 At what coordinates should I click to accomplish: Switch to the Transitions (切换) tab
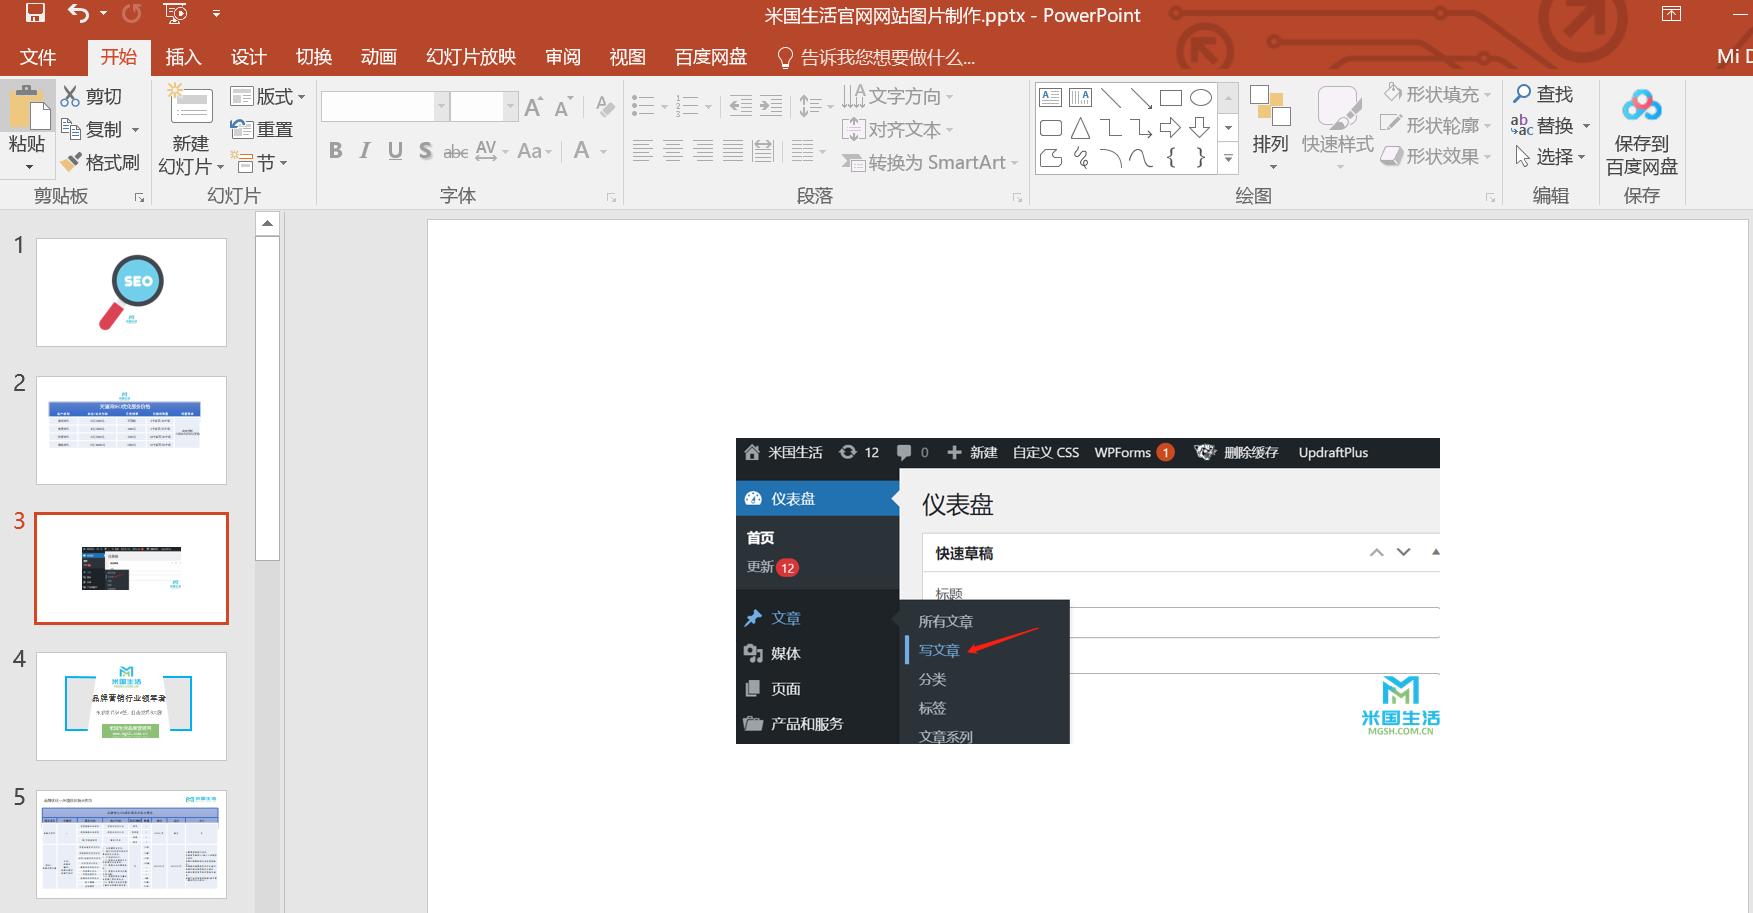pyautogui.click(x=313, y=57)
